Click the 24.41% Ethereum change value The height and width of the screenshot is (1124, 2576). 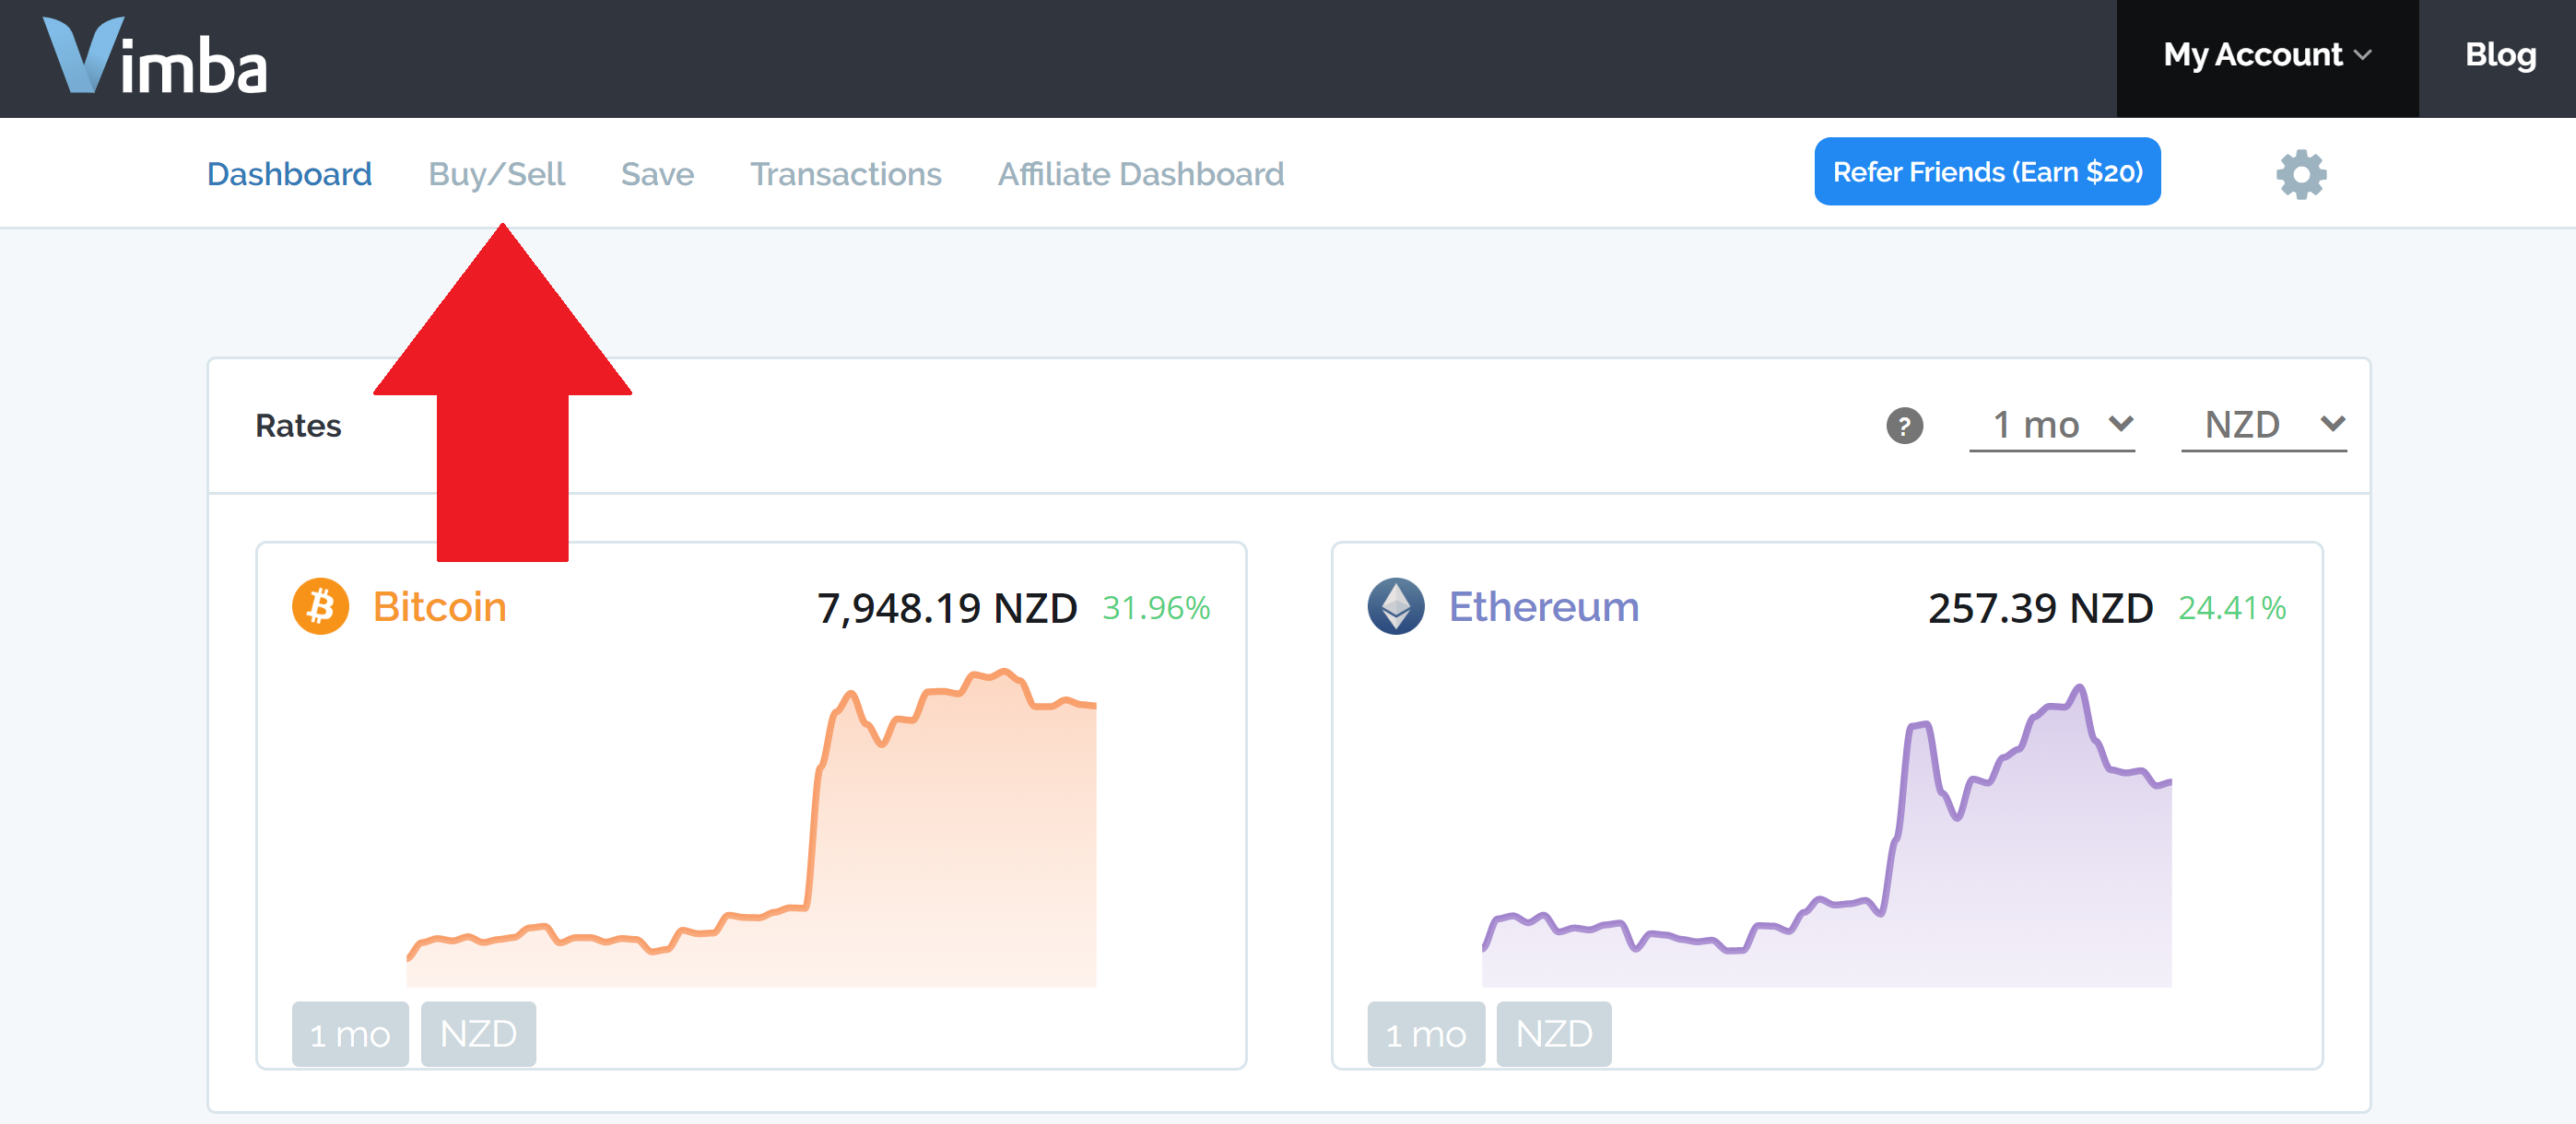[x=2232, y=608]
